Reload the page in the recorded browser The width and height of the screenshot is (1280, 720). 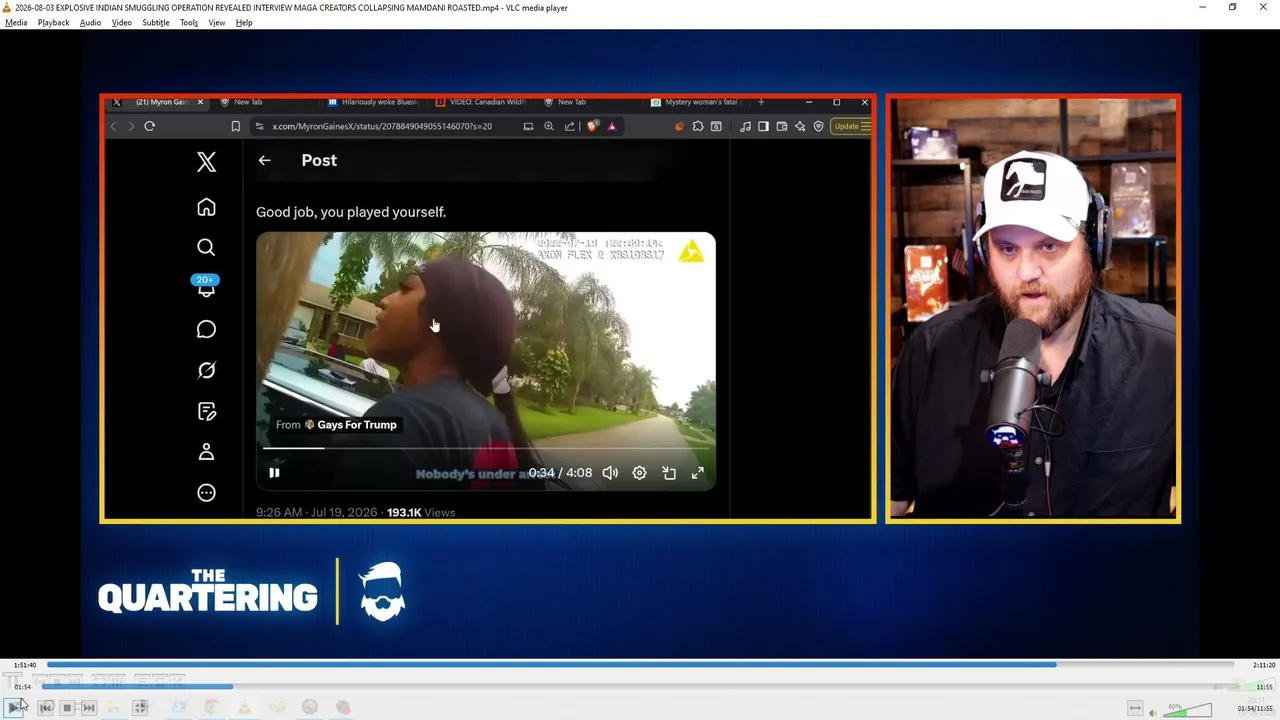click(x=149, y=126)
